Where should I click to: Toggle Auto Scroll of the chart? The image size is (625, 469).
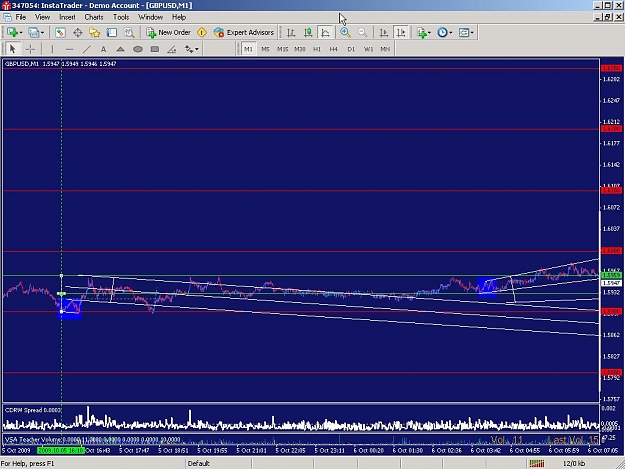(383, 33)
